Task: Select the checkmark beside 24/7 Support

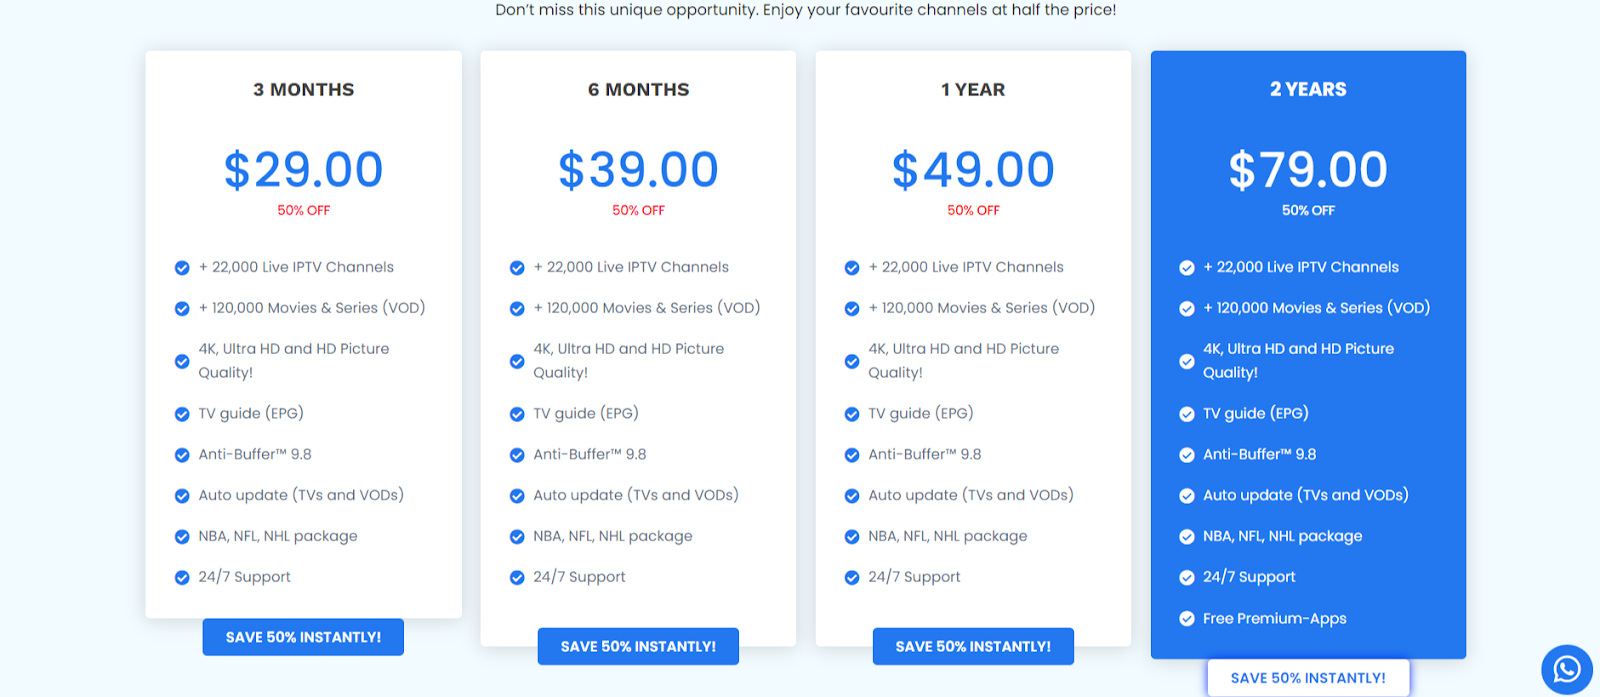Action: click(182, 577)
